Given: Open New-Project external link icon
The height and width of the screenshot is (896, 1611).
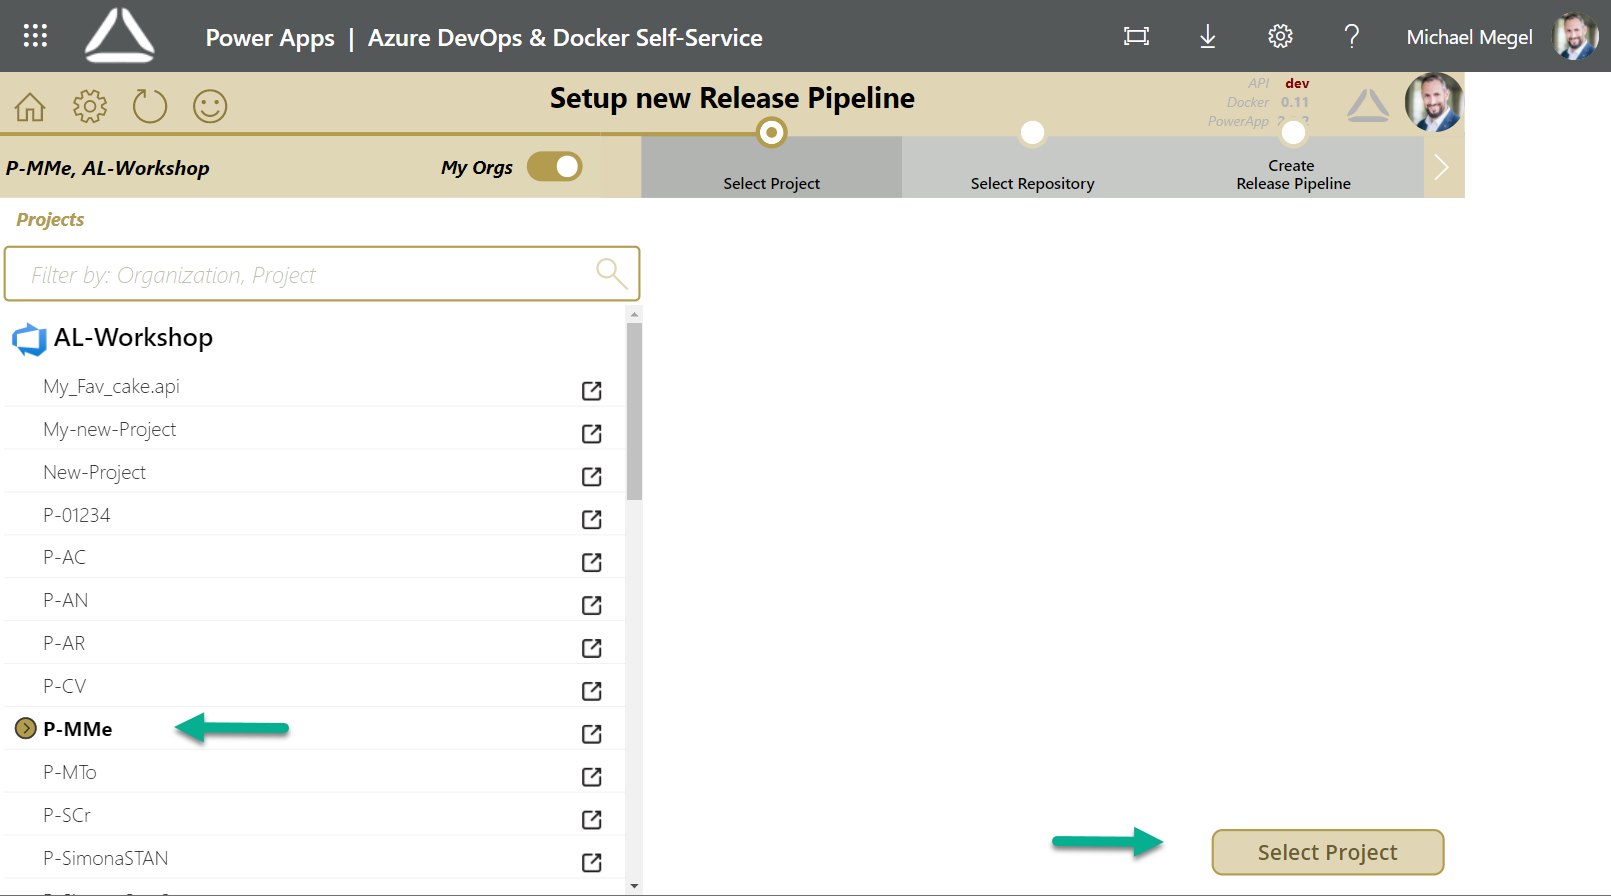Looking at the screenshot, I should coord(592,476).
